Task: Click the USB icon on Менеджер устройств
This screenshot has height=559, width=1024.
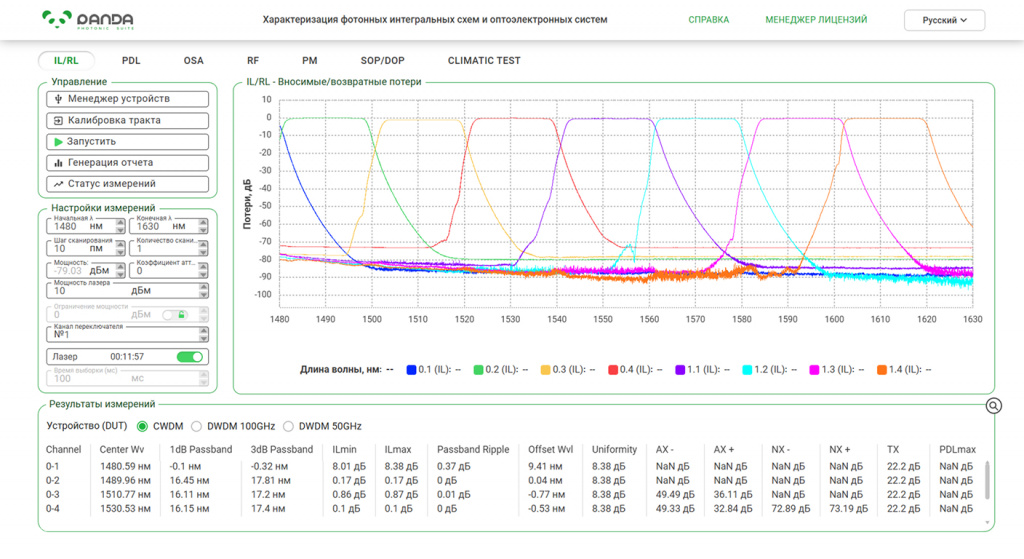Action: [58, 99]
